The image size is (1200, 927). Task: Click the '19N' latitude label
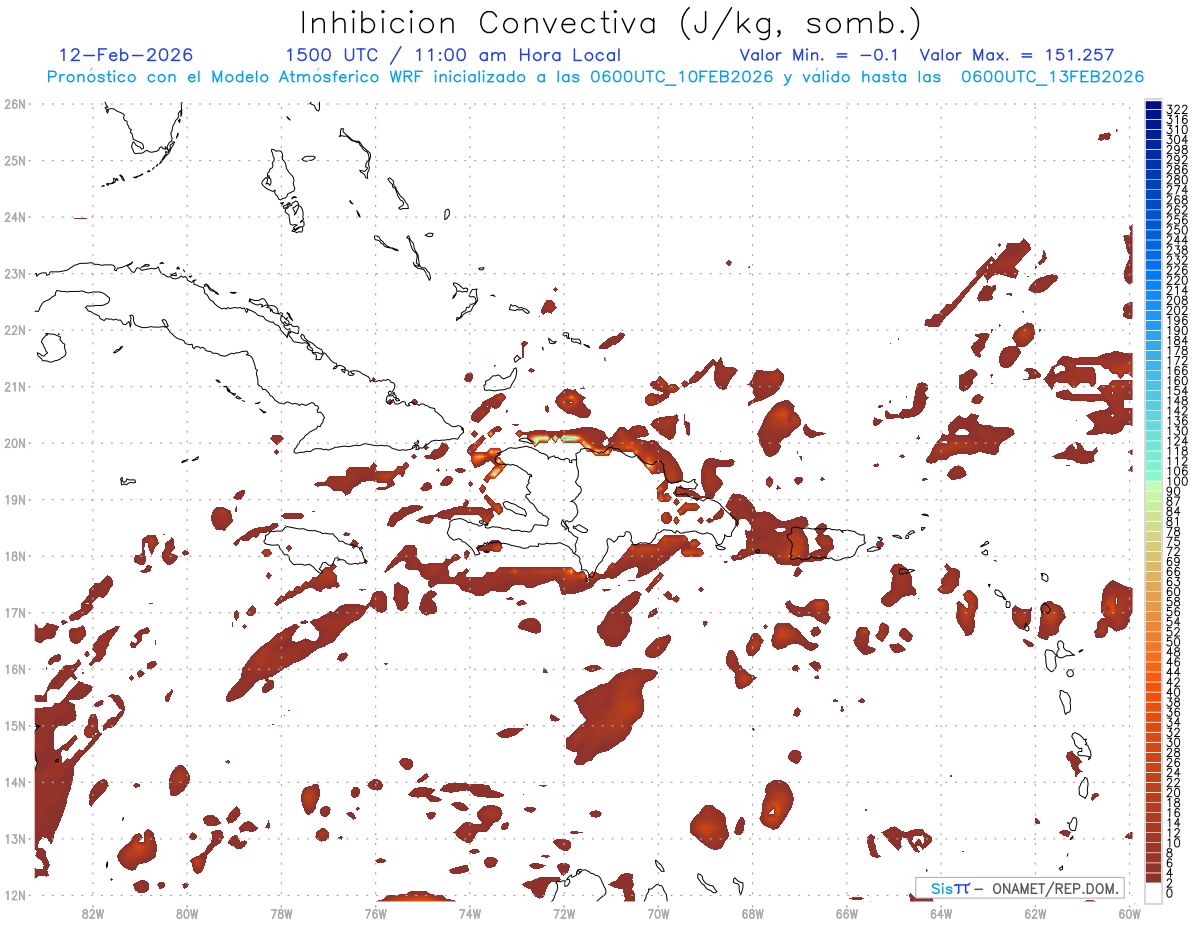[x=15, y=499]
